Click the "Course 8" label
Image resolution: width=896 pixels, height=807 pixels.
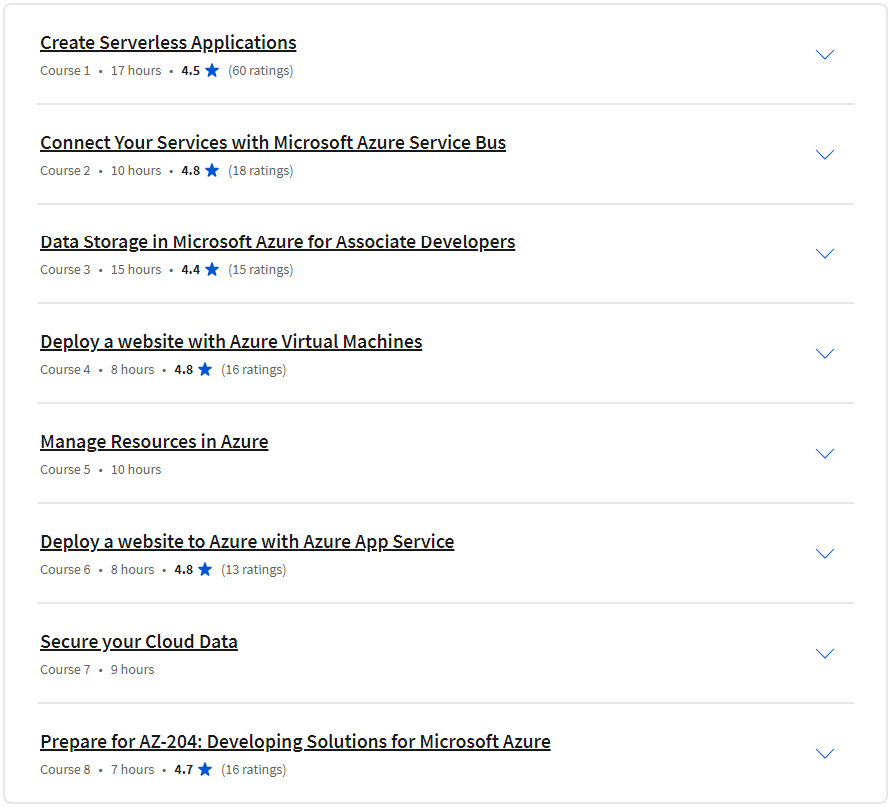(x=65, y=769)
